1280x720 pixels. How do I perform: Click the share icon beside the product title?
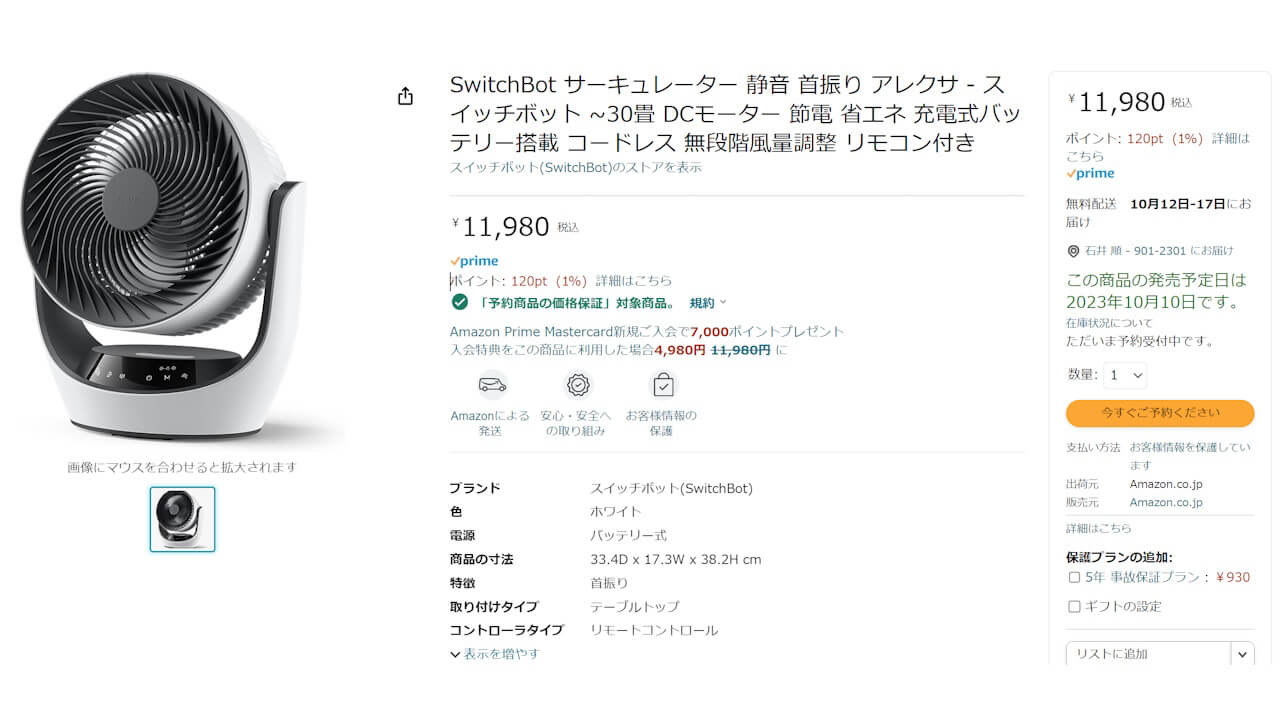[404, 95]
